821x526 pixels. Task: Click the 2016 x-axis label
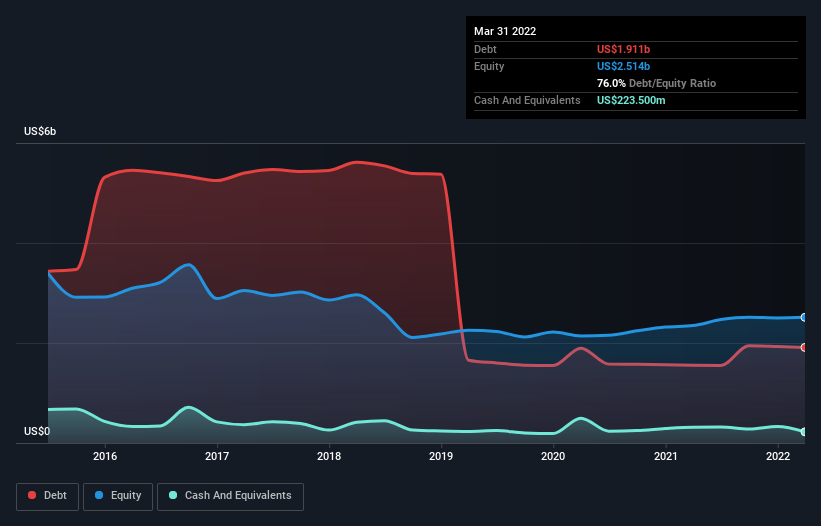(x=105, y=456)
